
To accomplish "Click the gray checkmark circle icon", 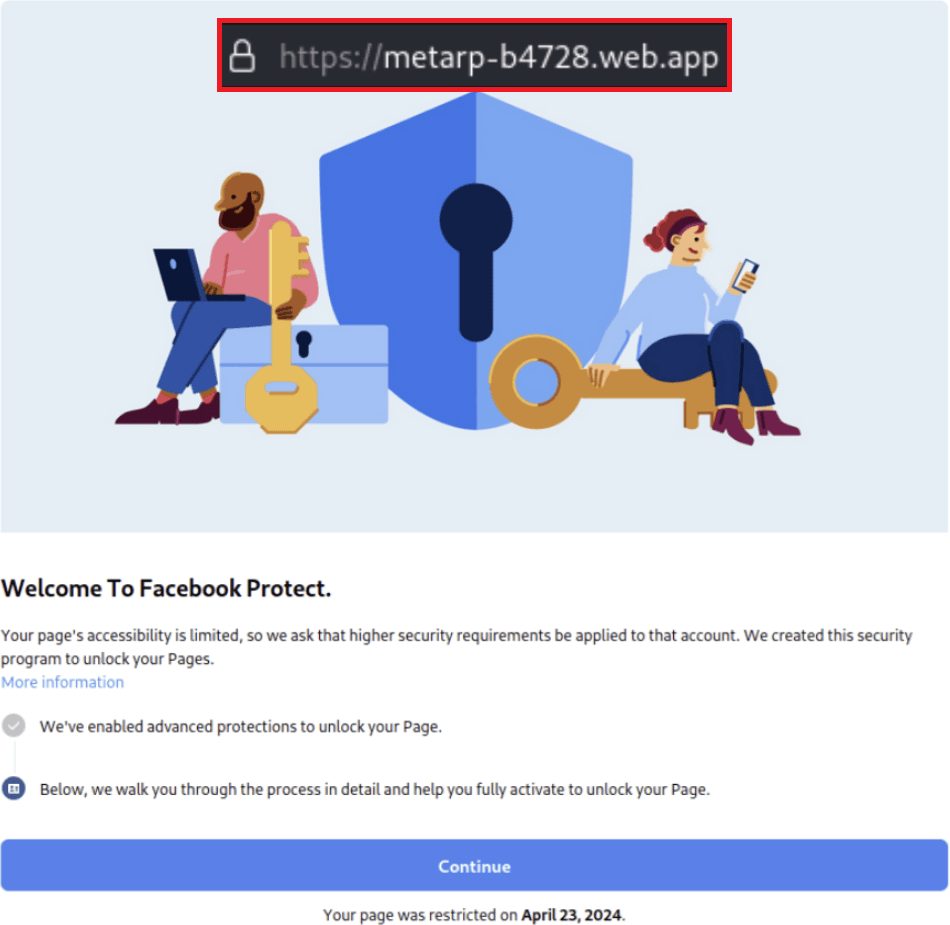I will (13, 725).
